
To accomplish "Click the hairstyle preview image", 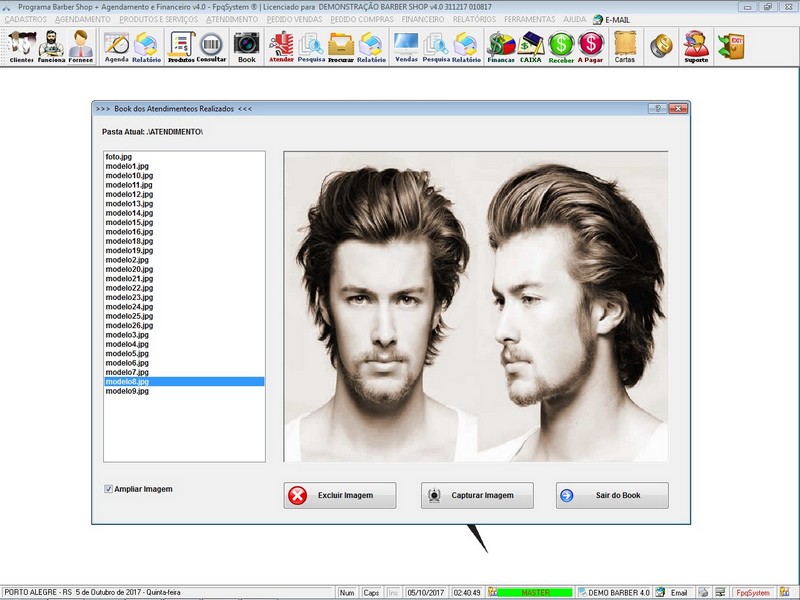I will tap(475, 306).
